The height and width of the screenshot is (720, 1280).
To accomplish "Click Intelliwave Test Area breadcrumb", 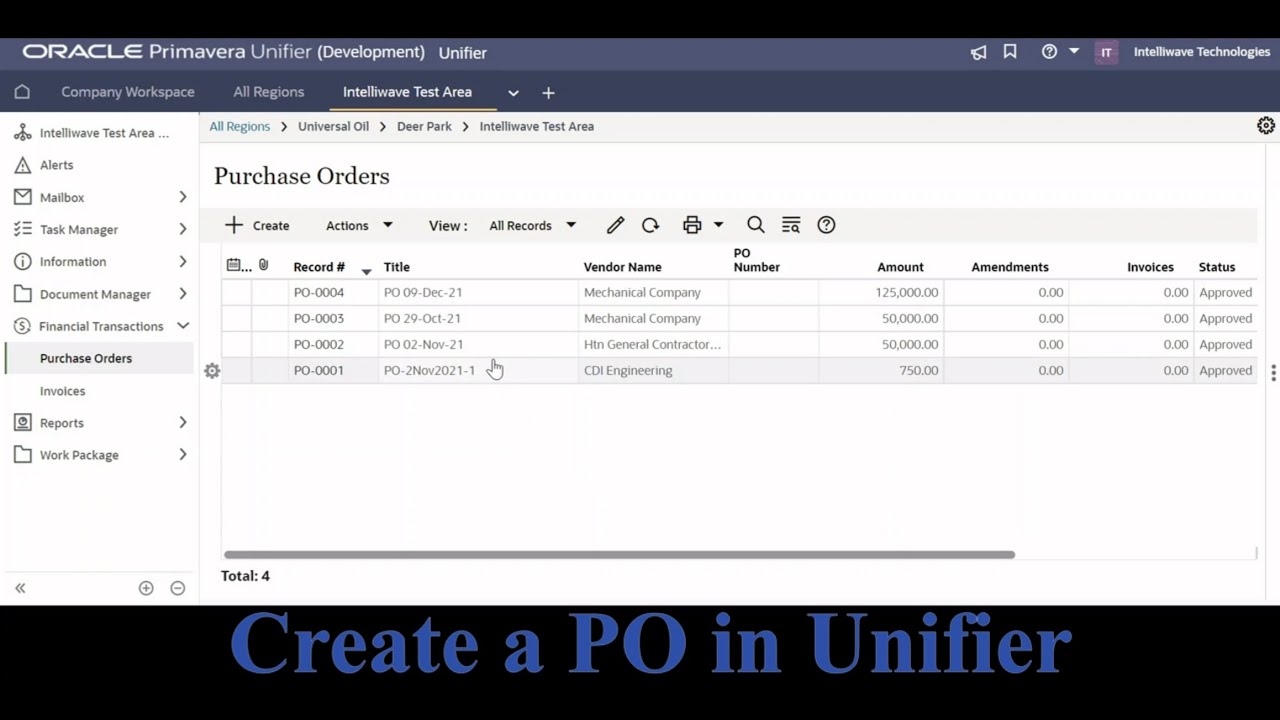I will pos(537,126).
